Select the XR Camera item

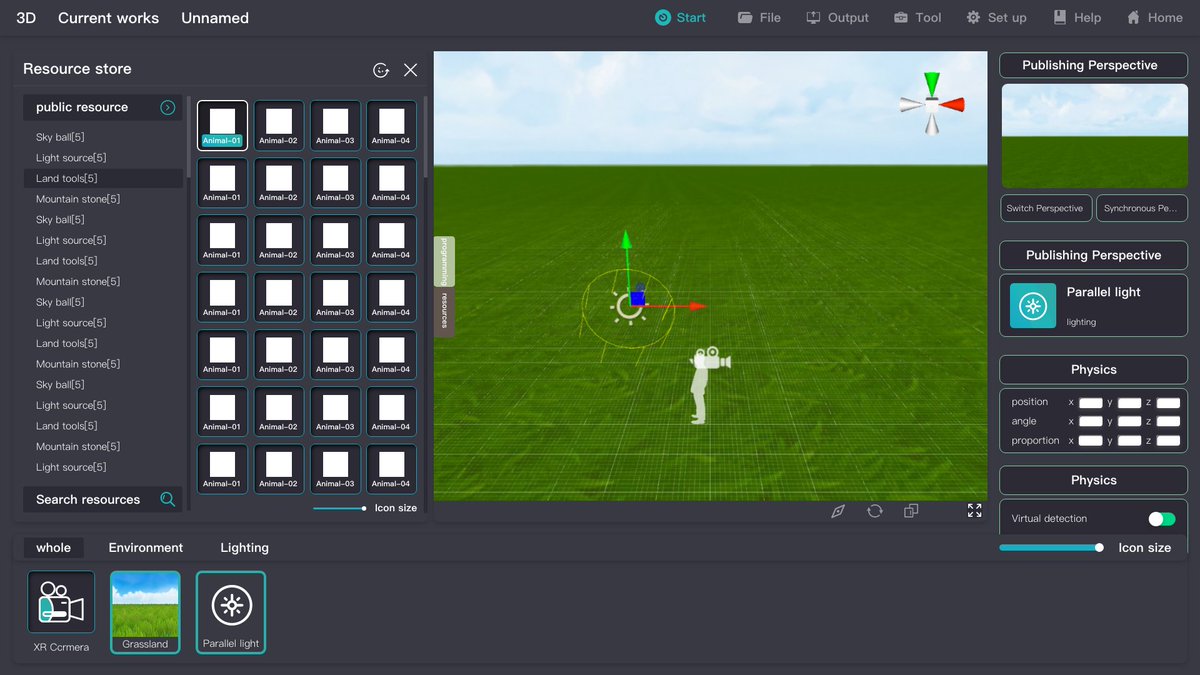pos(61,612)
